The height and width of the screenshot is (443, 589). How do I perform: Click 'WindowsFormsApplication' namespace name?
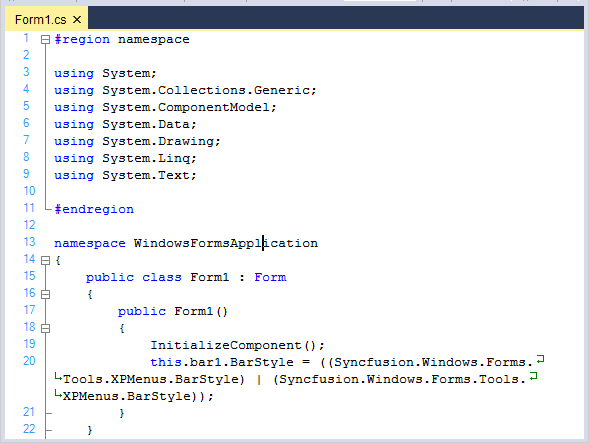[226, 243]
